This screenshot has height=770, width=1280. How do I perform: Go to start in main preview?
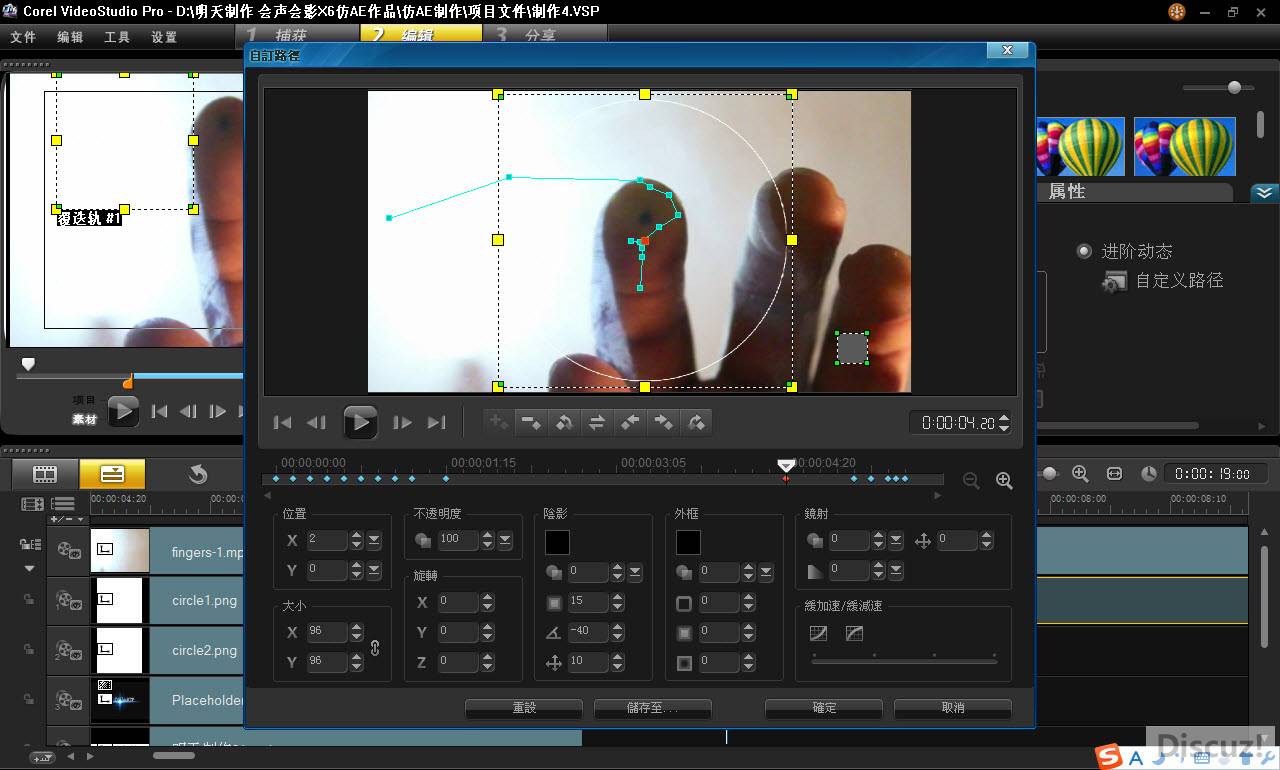point(159,411)
